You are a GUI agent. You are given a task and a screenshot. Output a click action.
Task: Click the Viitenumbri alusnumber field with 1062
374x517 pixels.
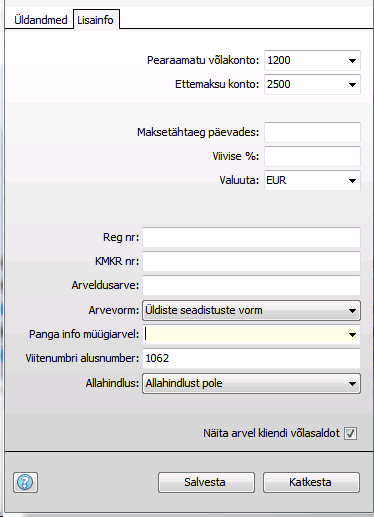pos(251,358)
